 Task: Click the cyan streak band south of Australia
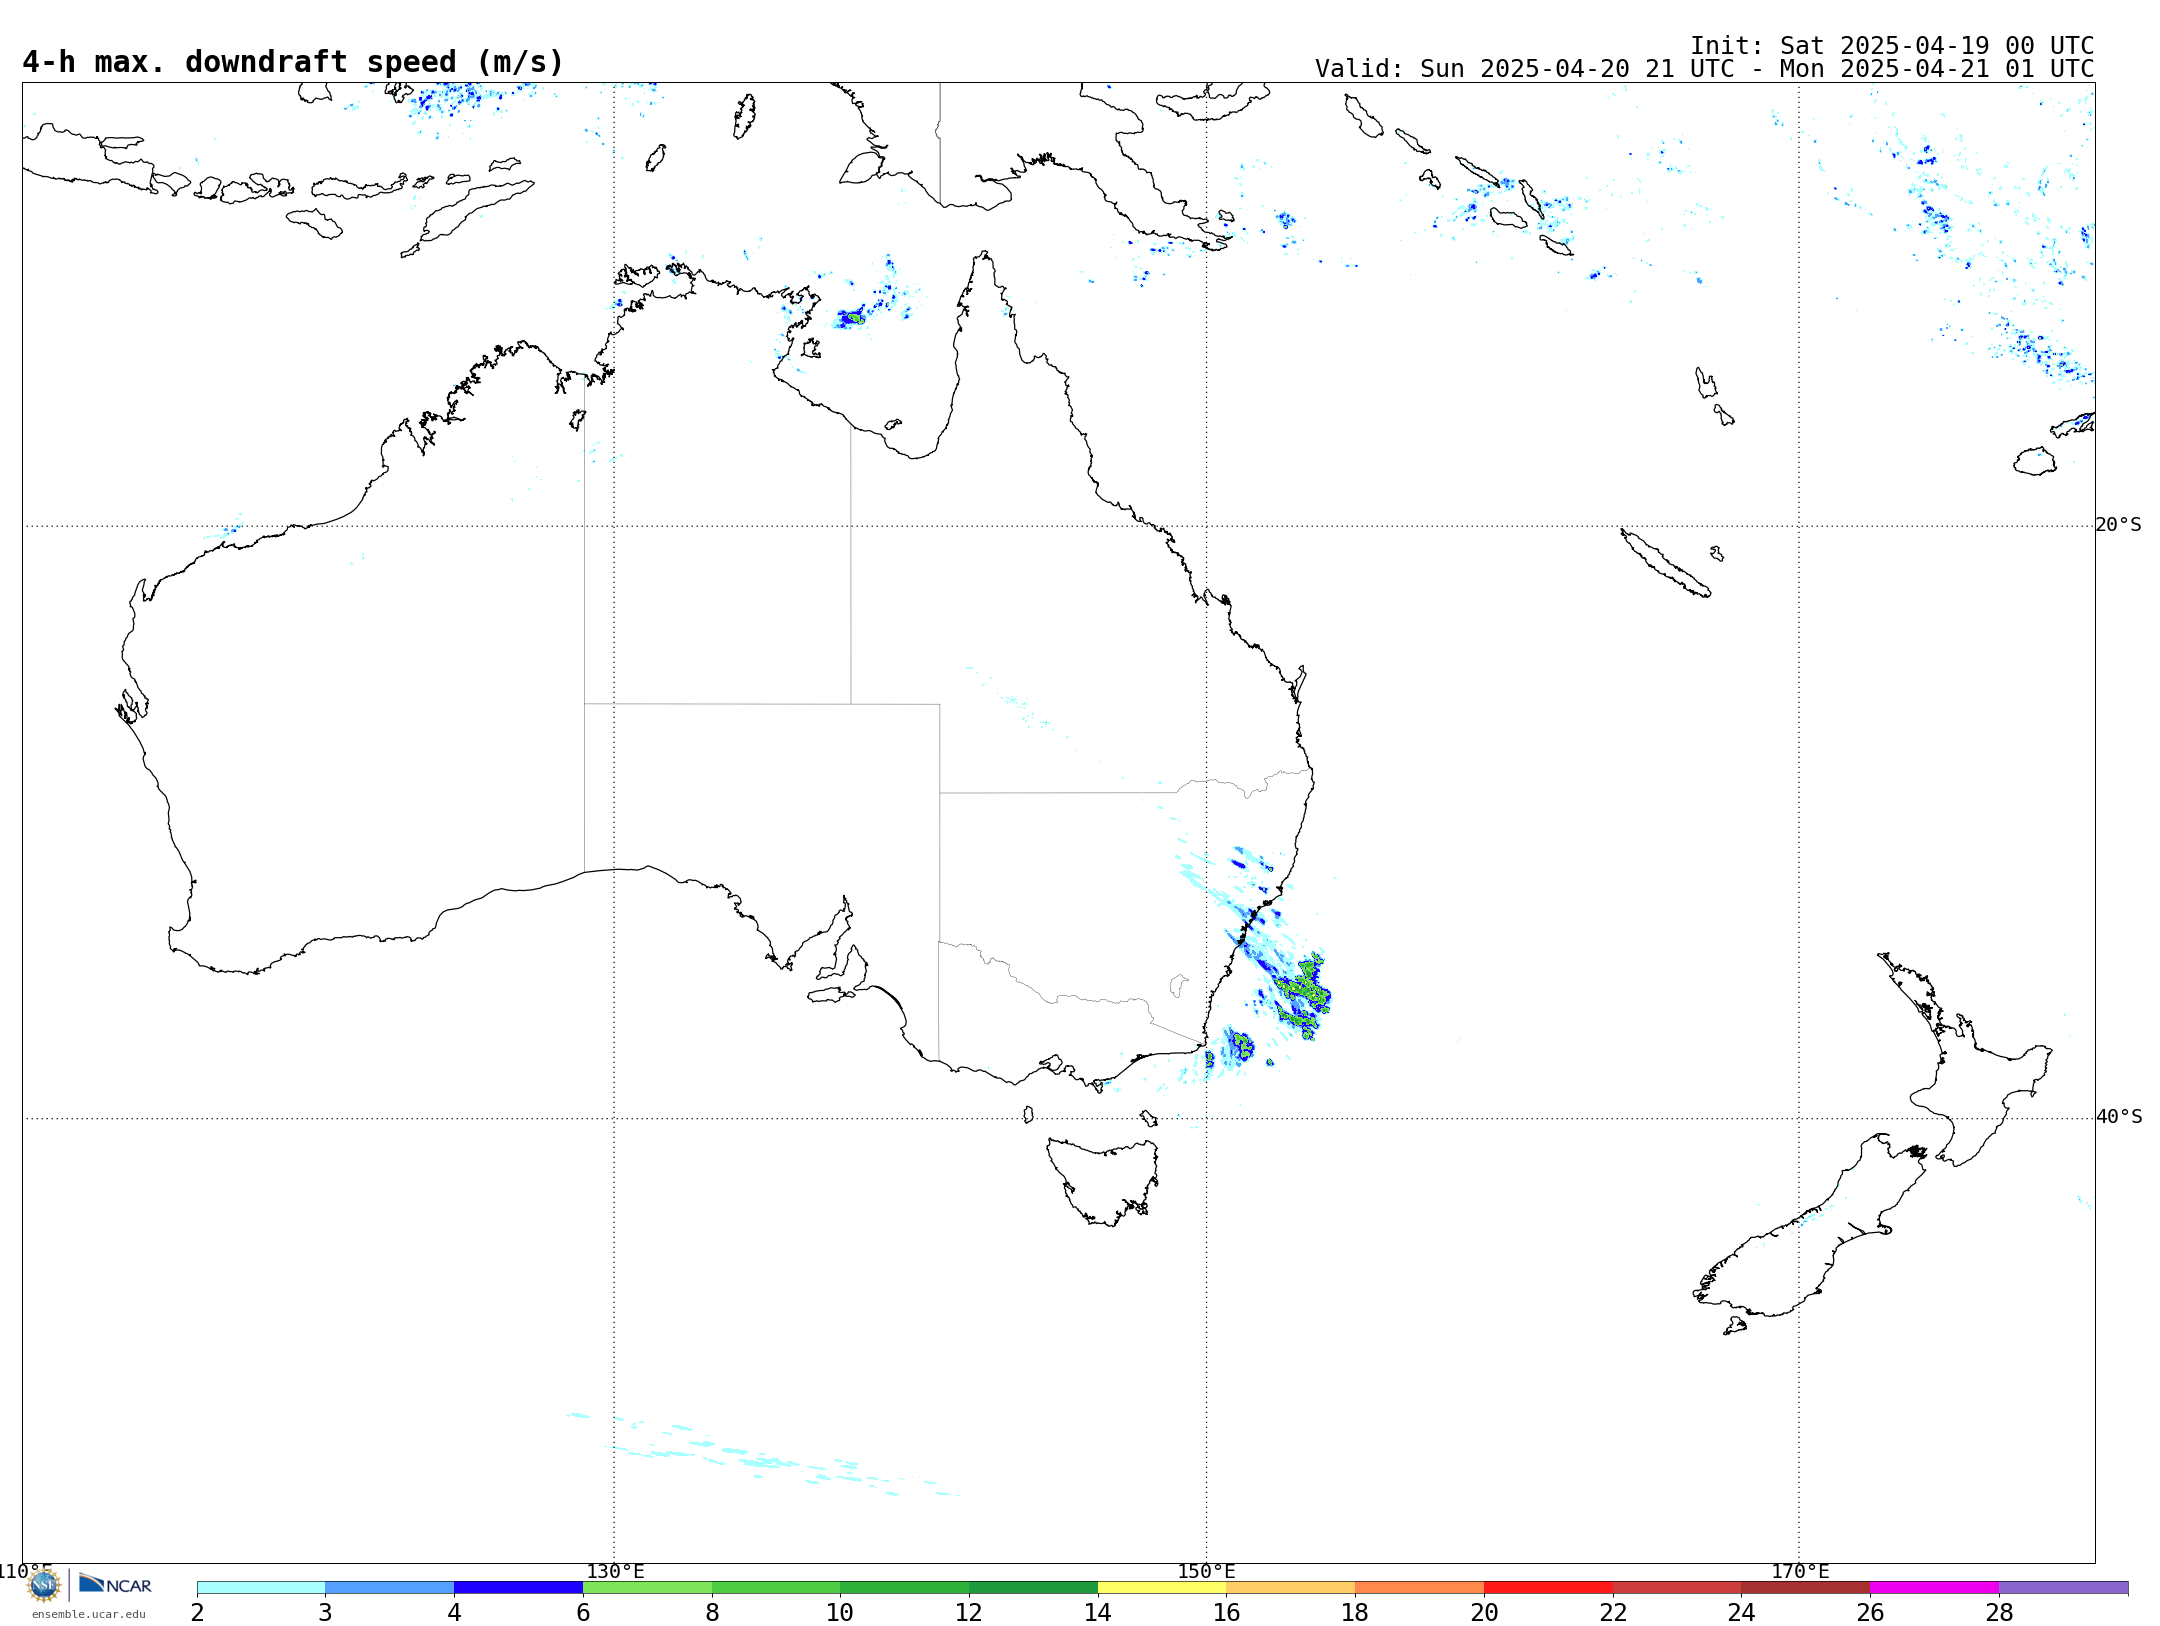(762, 1456)
